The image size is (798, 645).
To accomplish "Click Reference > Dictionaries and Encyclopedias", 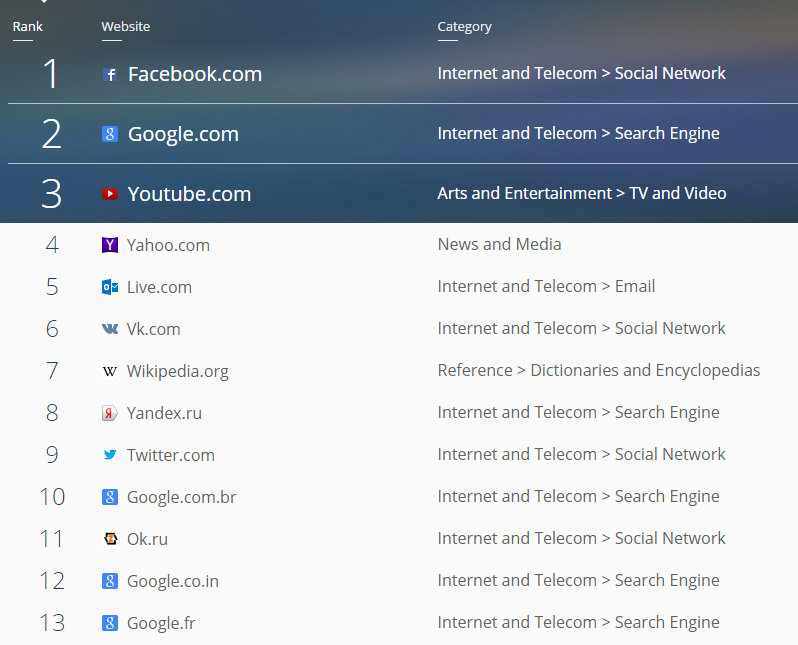I will click(x=599, y=371).
